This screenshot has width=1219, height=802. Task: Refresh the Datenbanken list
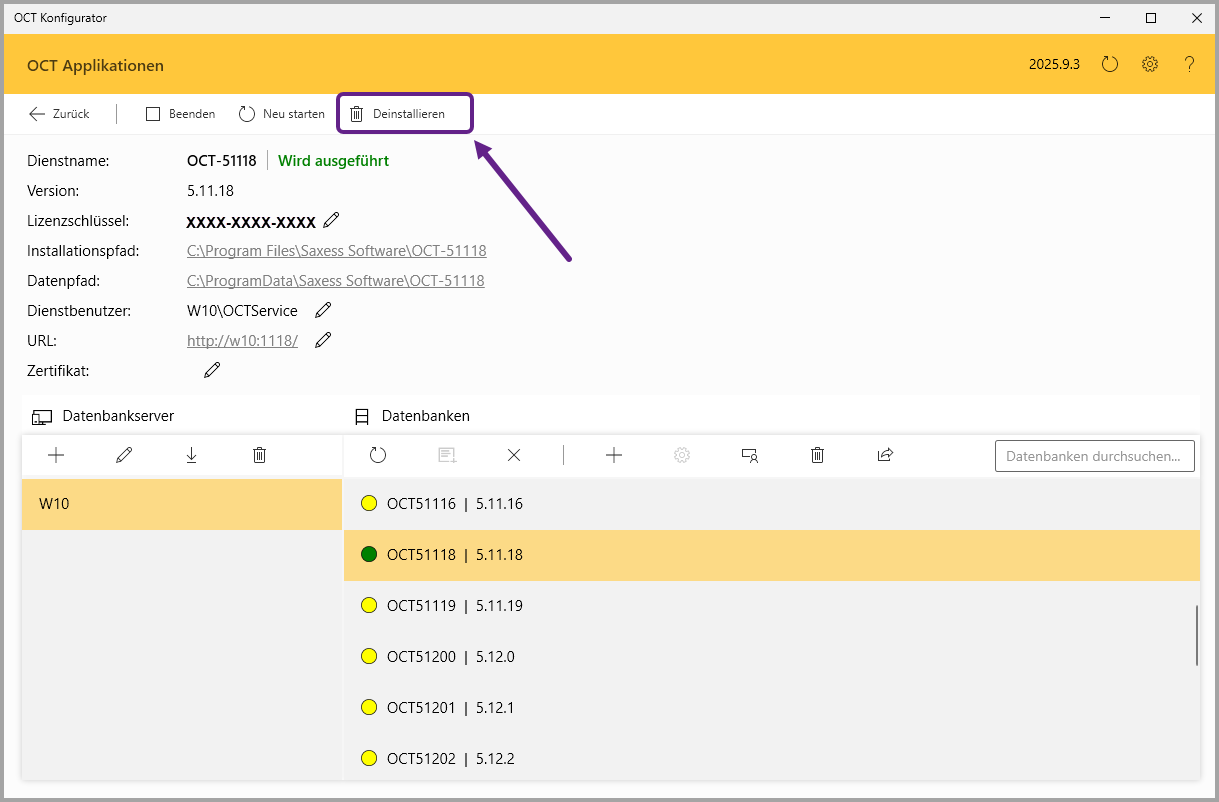(377, 455)
